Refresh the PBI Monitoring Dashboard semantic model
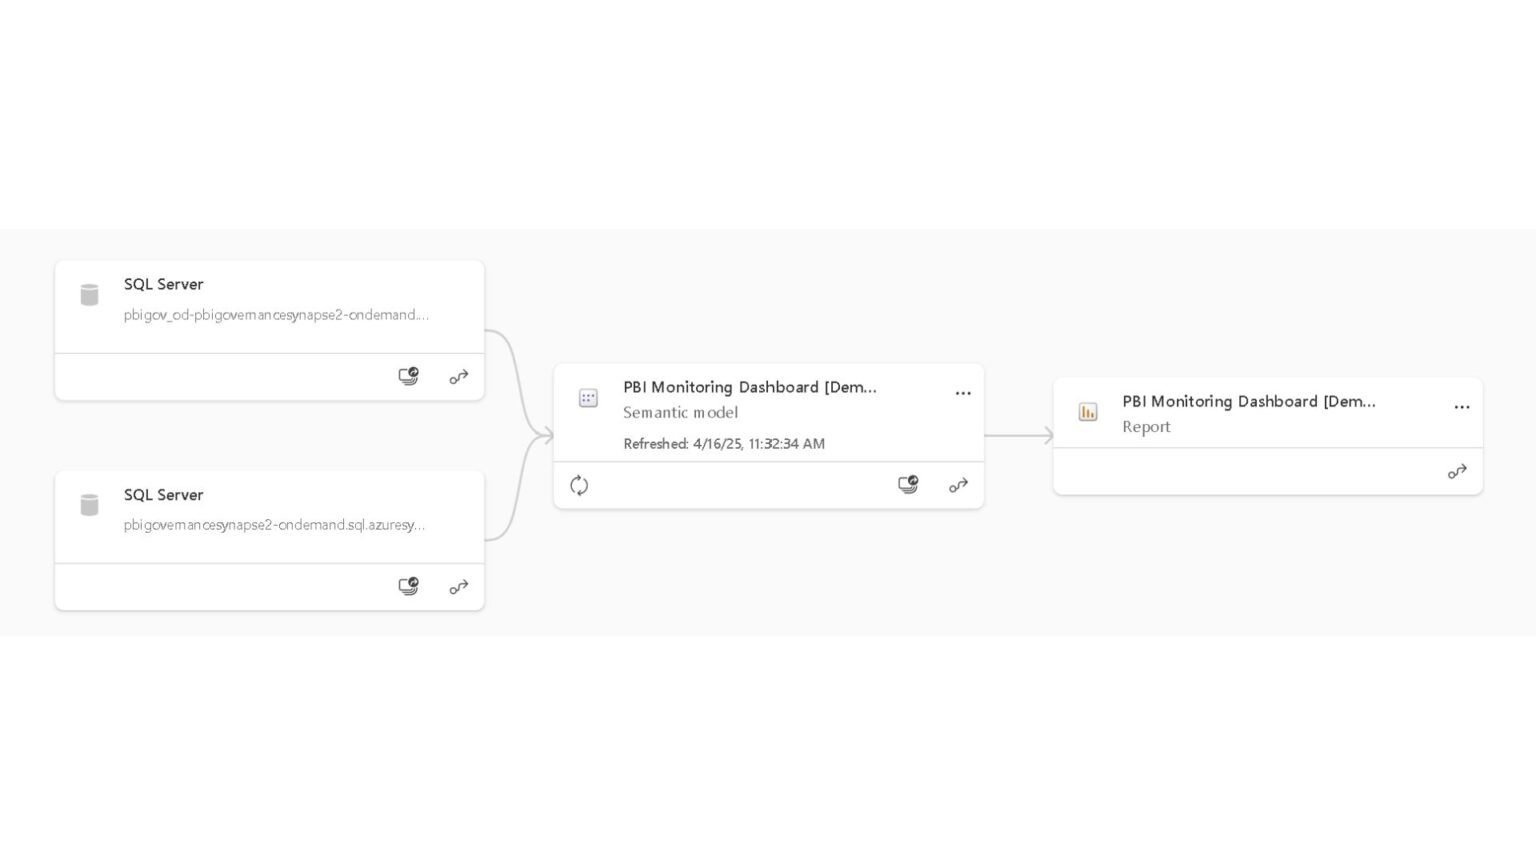 (x=579, y=485)
